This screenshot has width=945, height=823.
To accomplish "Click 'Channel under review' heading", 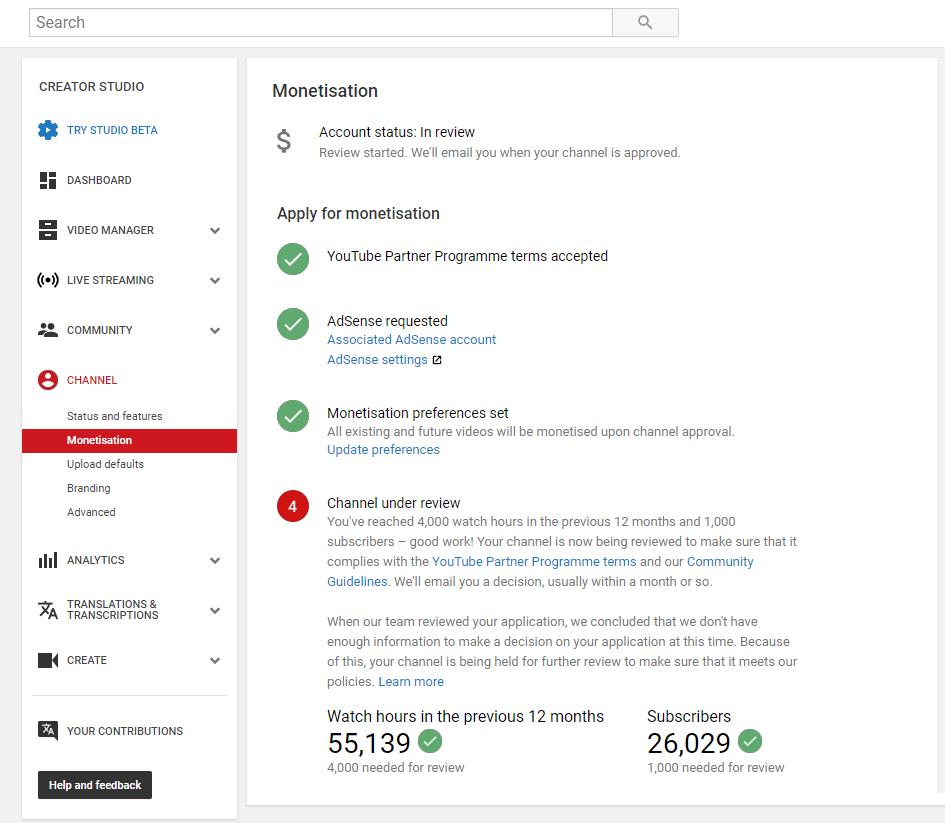I will (394, 503).
